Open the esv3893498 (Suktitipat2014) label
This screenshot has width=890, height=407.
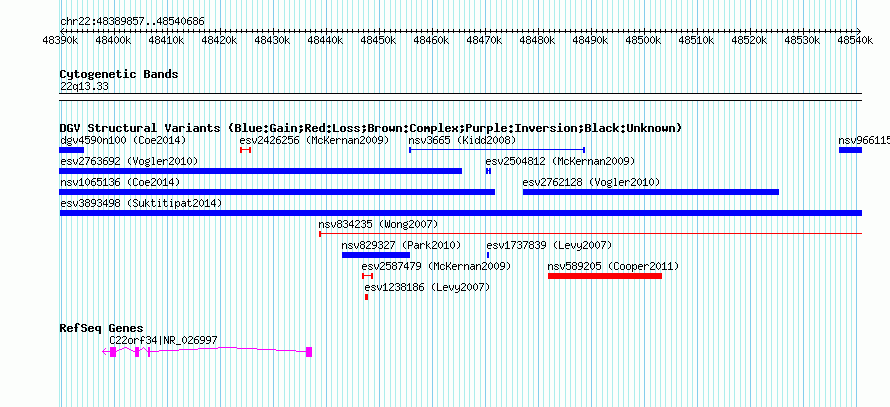pyautogui.click(x=141, y=203)
